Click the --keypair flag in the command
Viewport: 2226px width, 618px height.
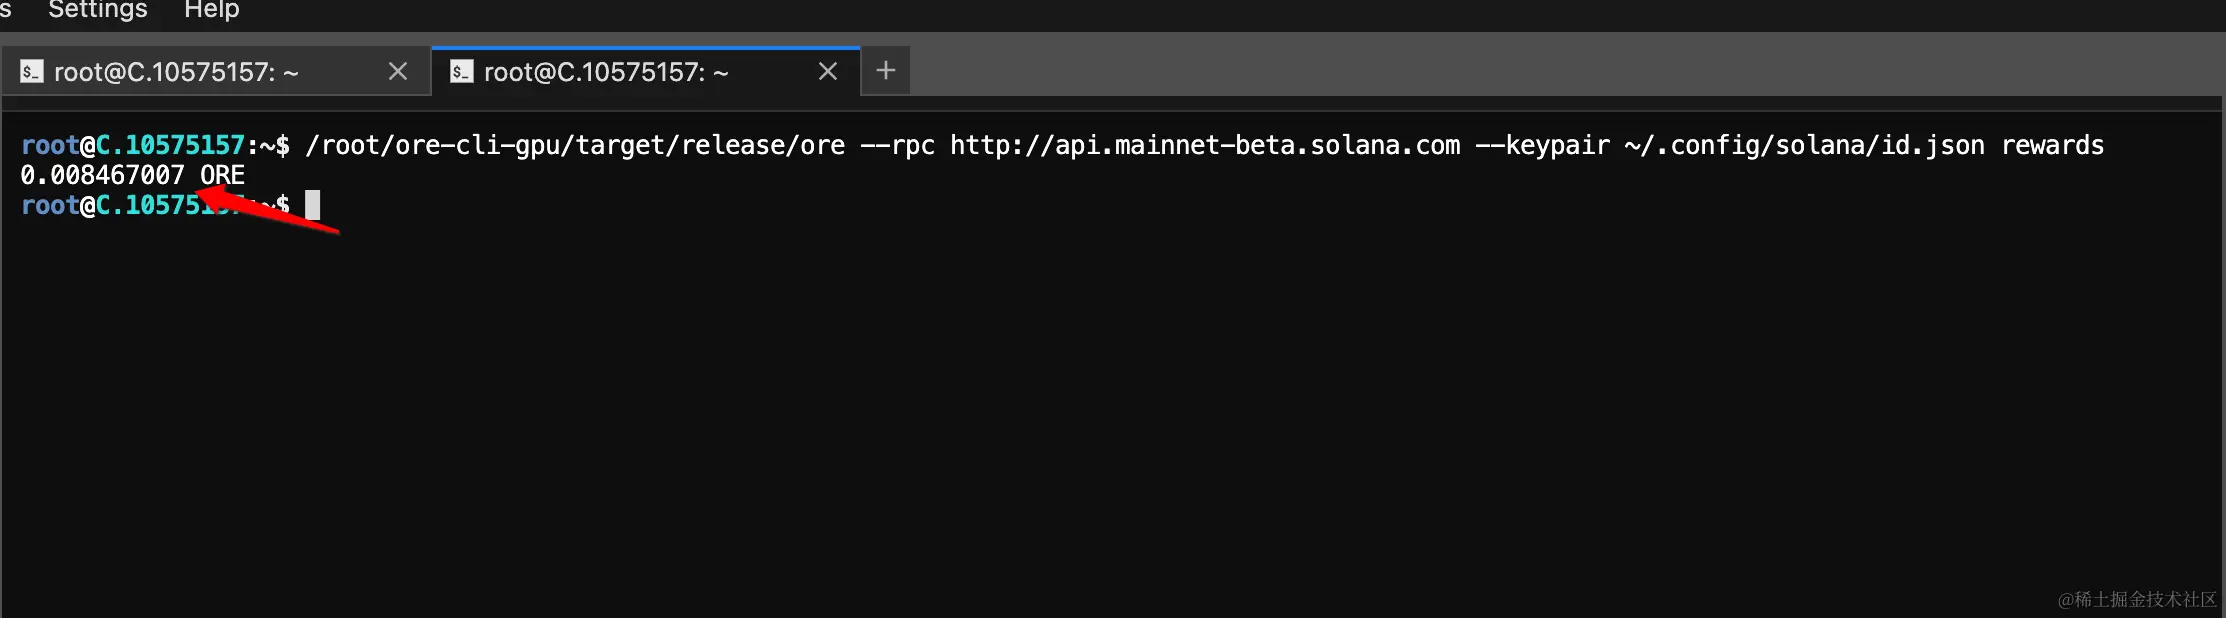1542,146
